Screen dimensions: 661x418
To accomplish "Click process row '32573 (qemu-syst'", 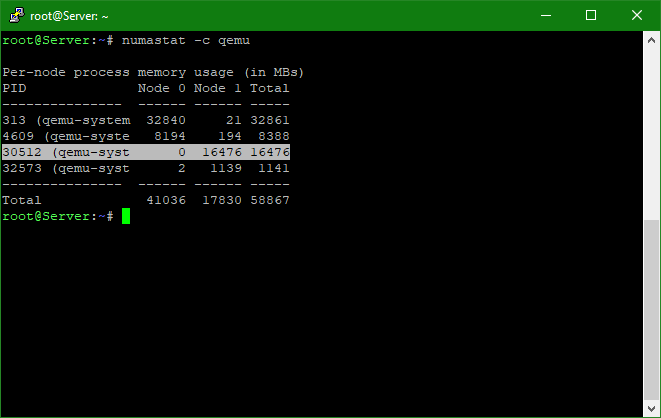I will tap(66, 169).
